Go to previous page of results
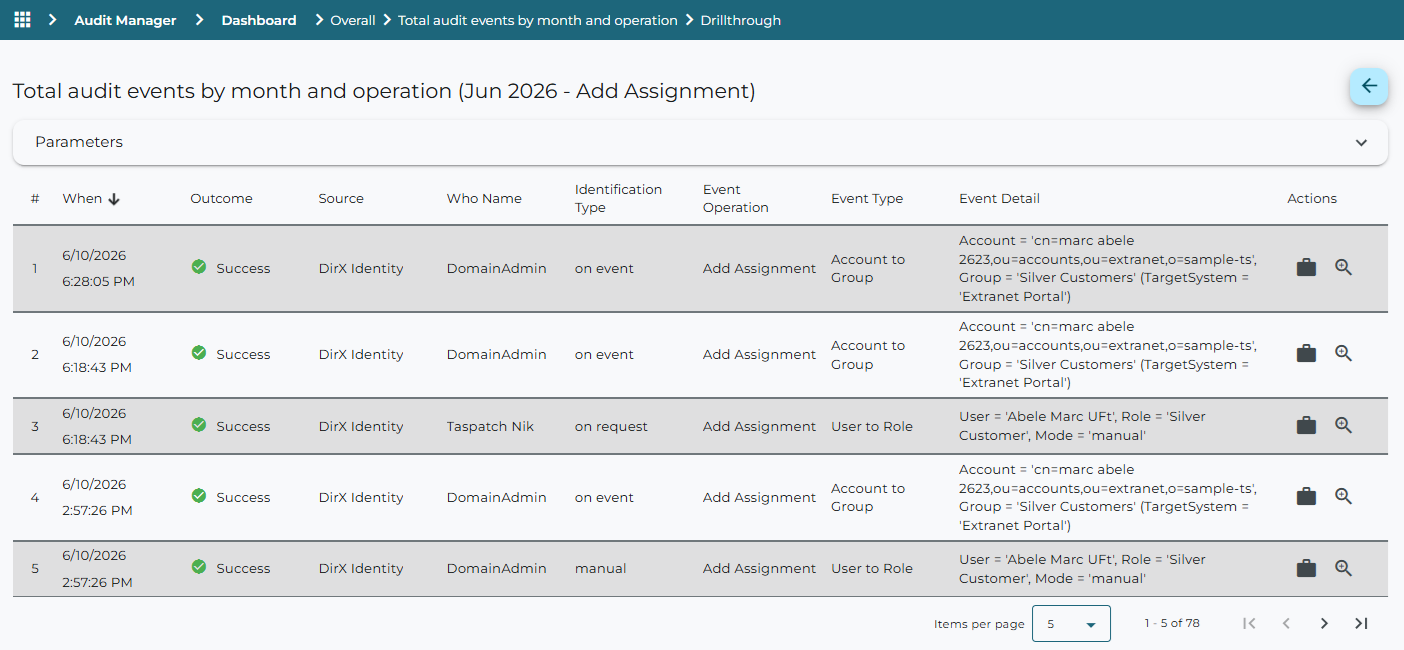 [x=1286, y=623]
